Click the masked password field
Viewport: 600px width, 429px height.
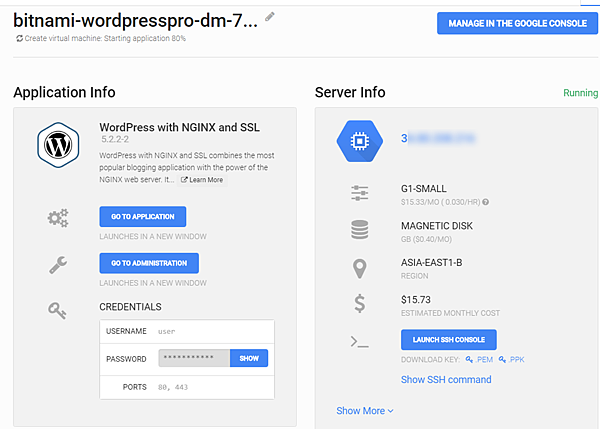tap(194, 359)
